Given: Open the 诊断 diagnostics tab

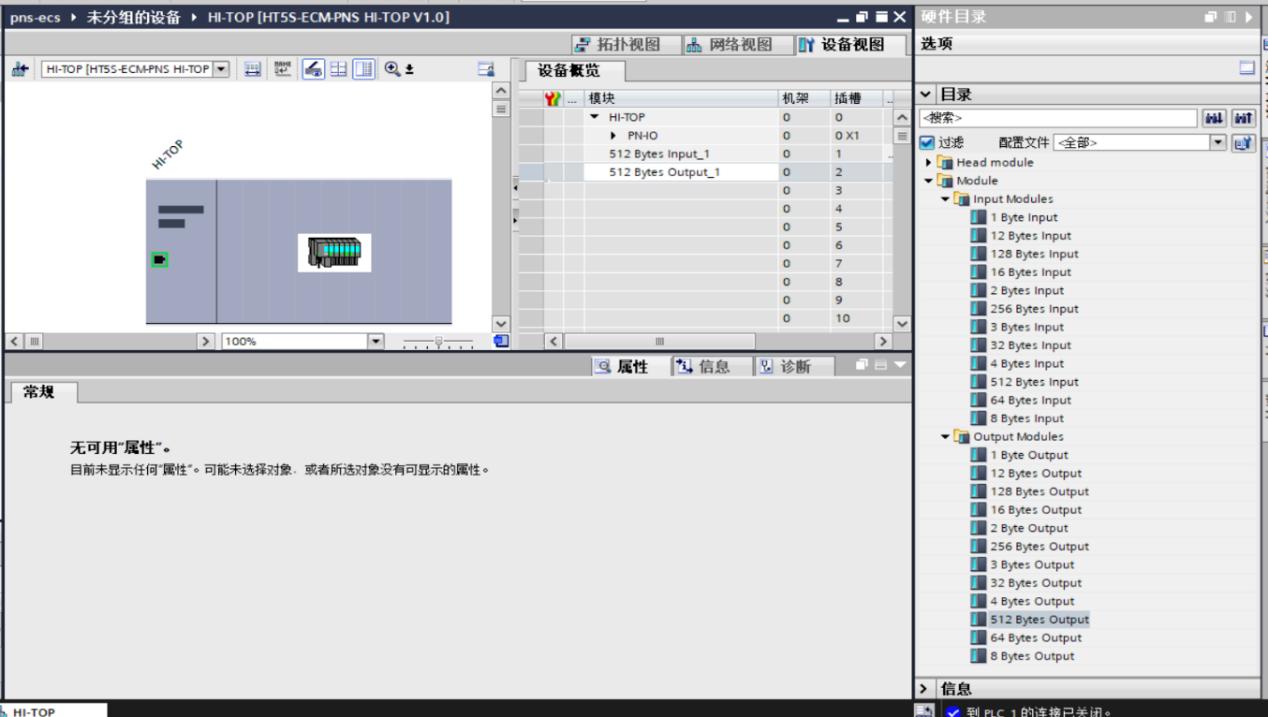Looking at the screenshot, I should coord(795,366).
